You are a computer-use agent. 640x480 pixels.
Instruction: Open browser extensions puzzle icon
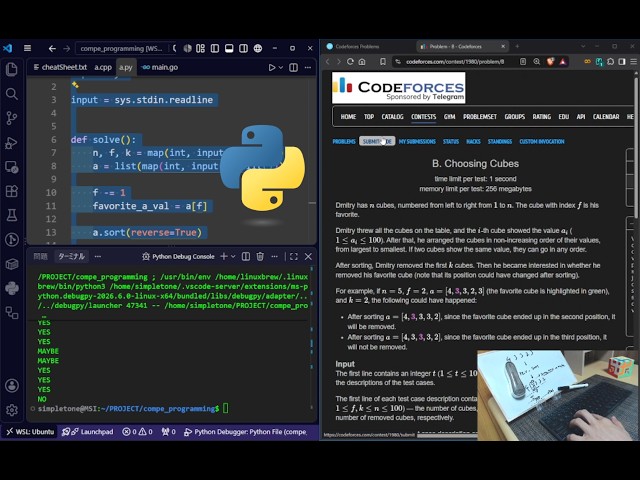[x=611, y=62]
